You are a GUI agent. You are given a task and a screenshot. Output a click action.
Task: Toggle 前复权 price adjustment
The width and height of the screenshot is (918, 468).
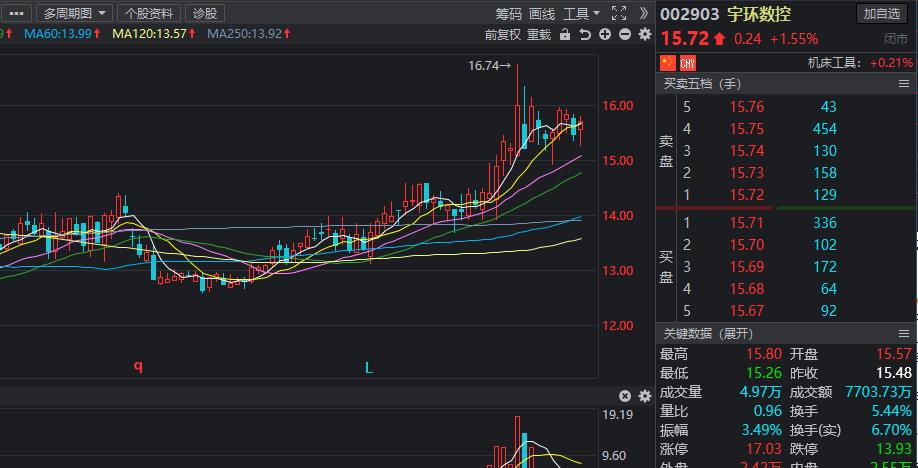click(503, 35)
